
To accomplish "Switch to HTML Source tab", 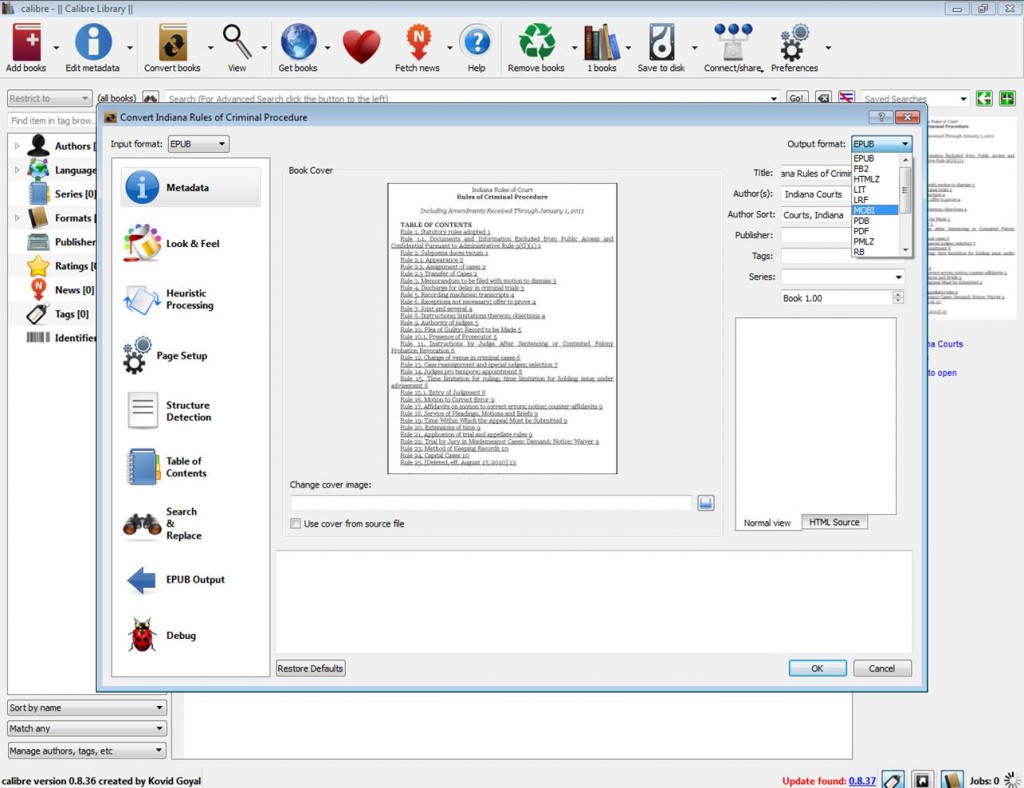I will coord(834,522).
